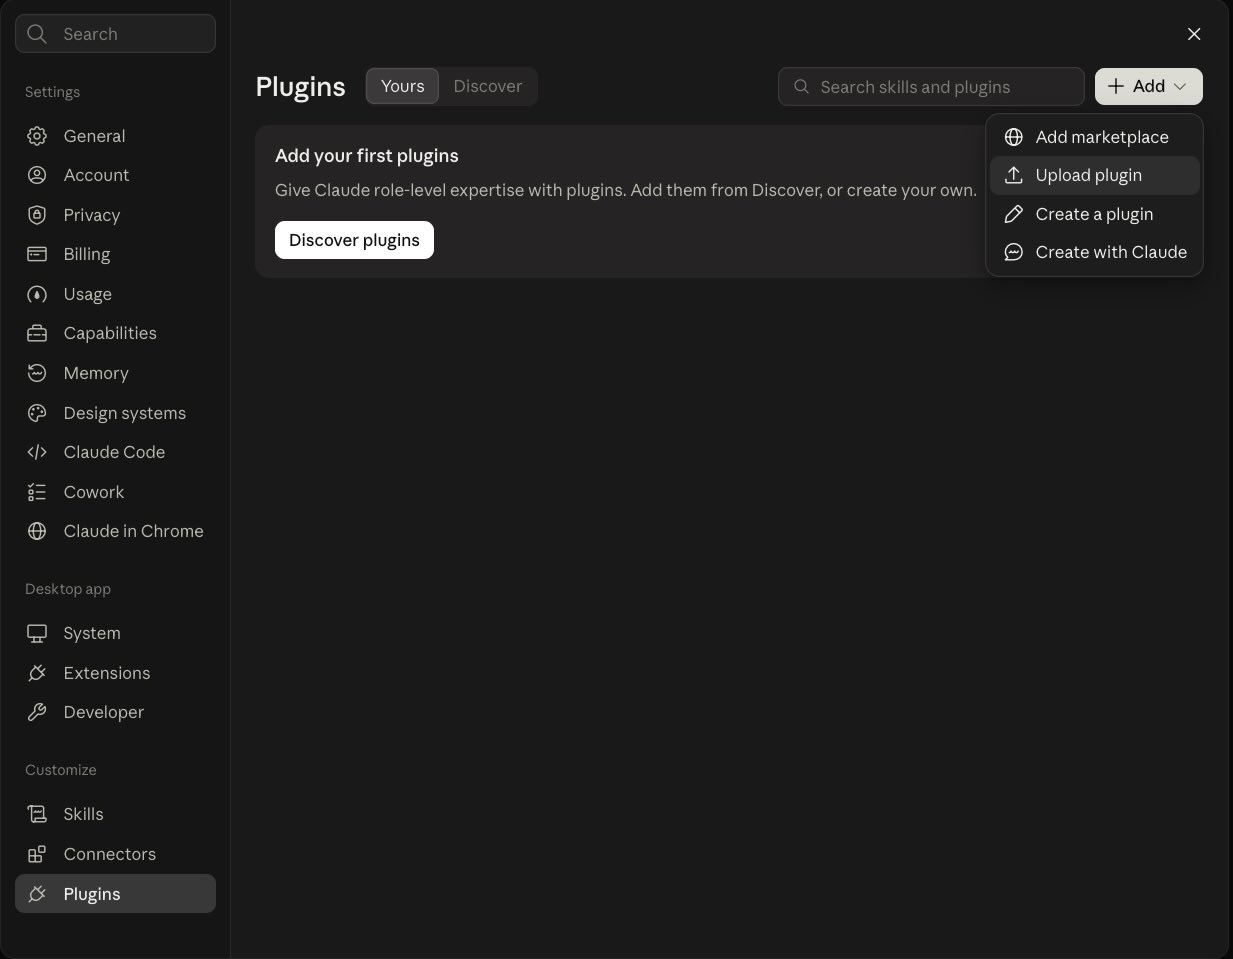Click the Skills scroll icon
1233x959 pixels.
37,814
